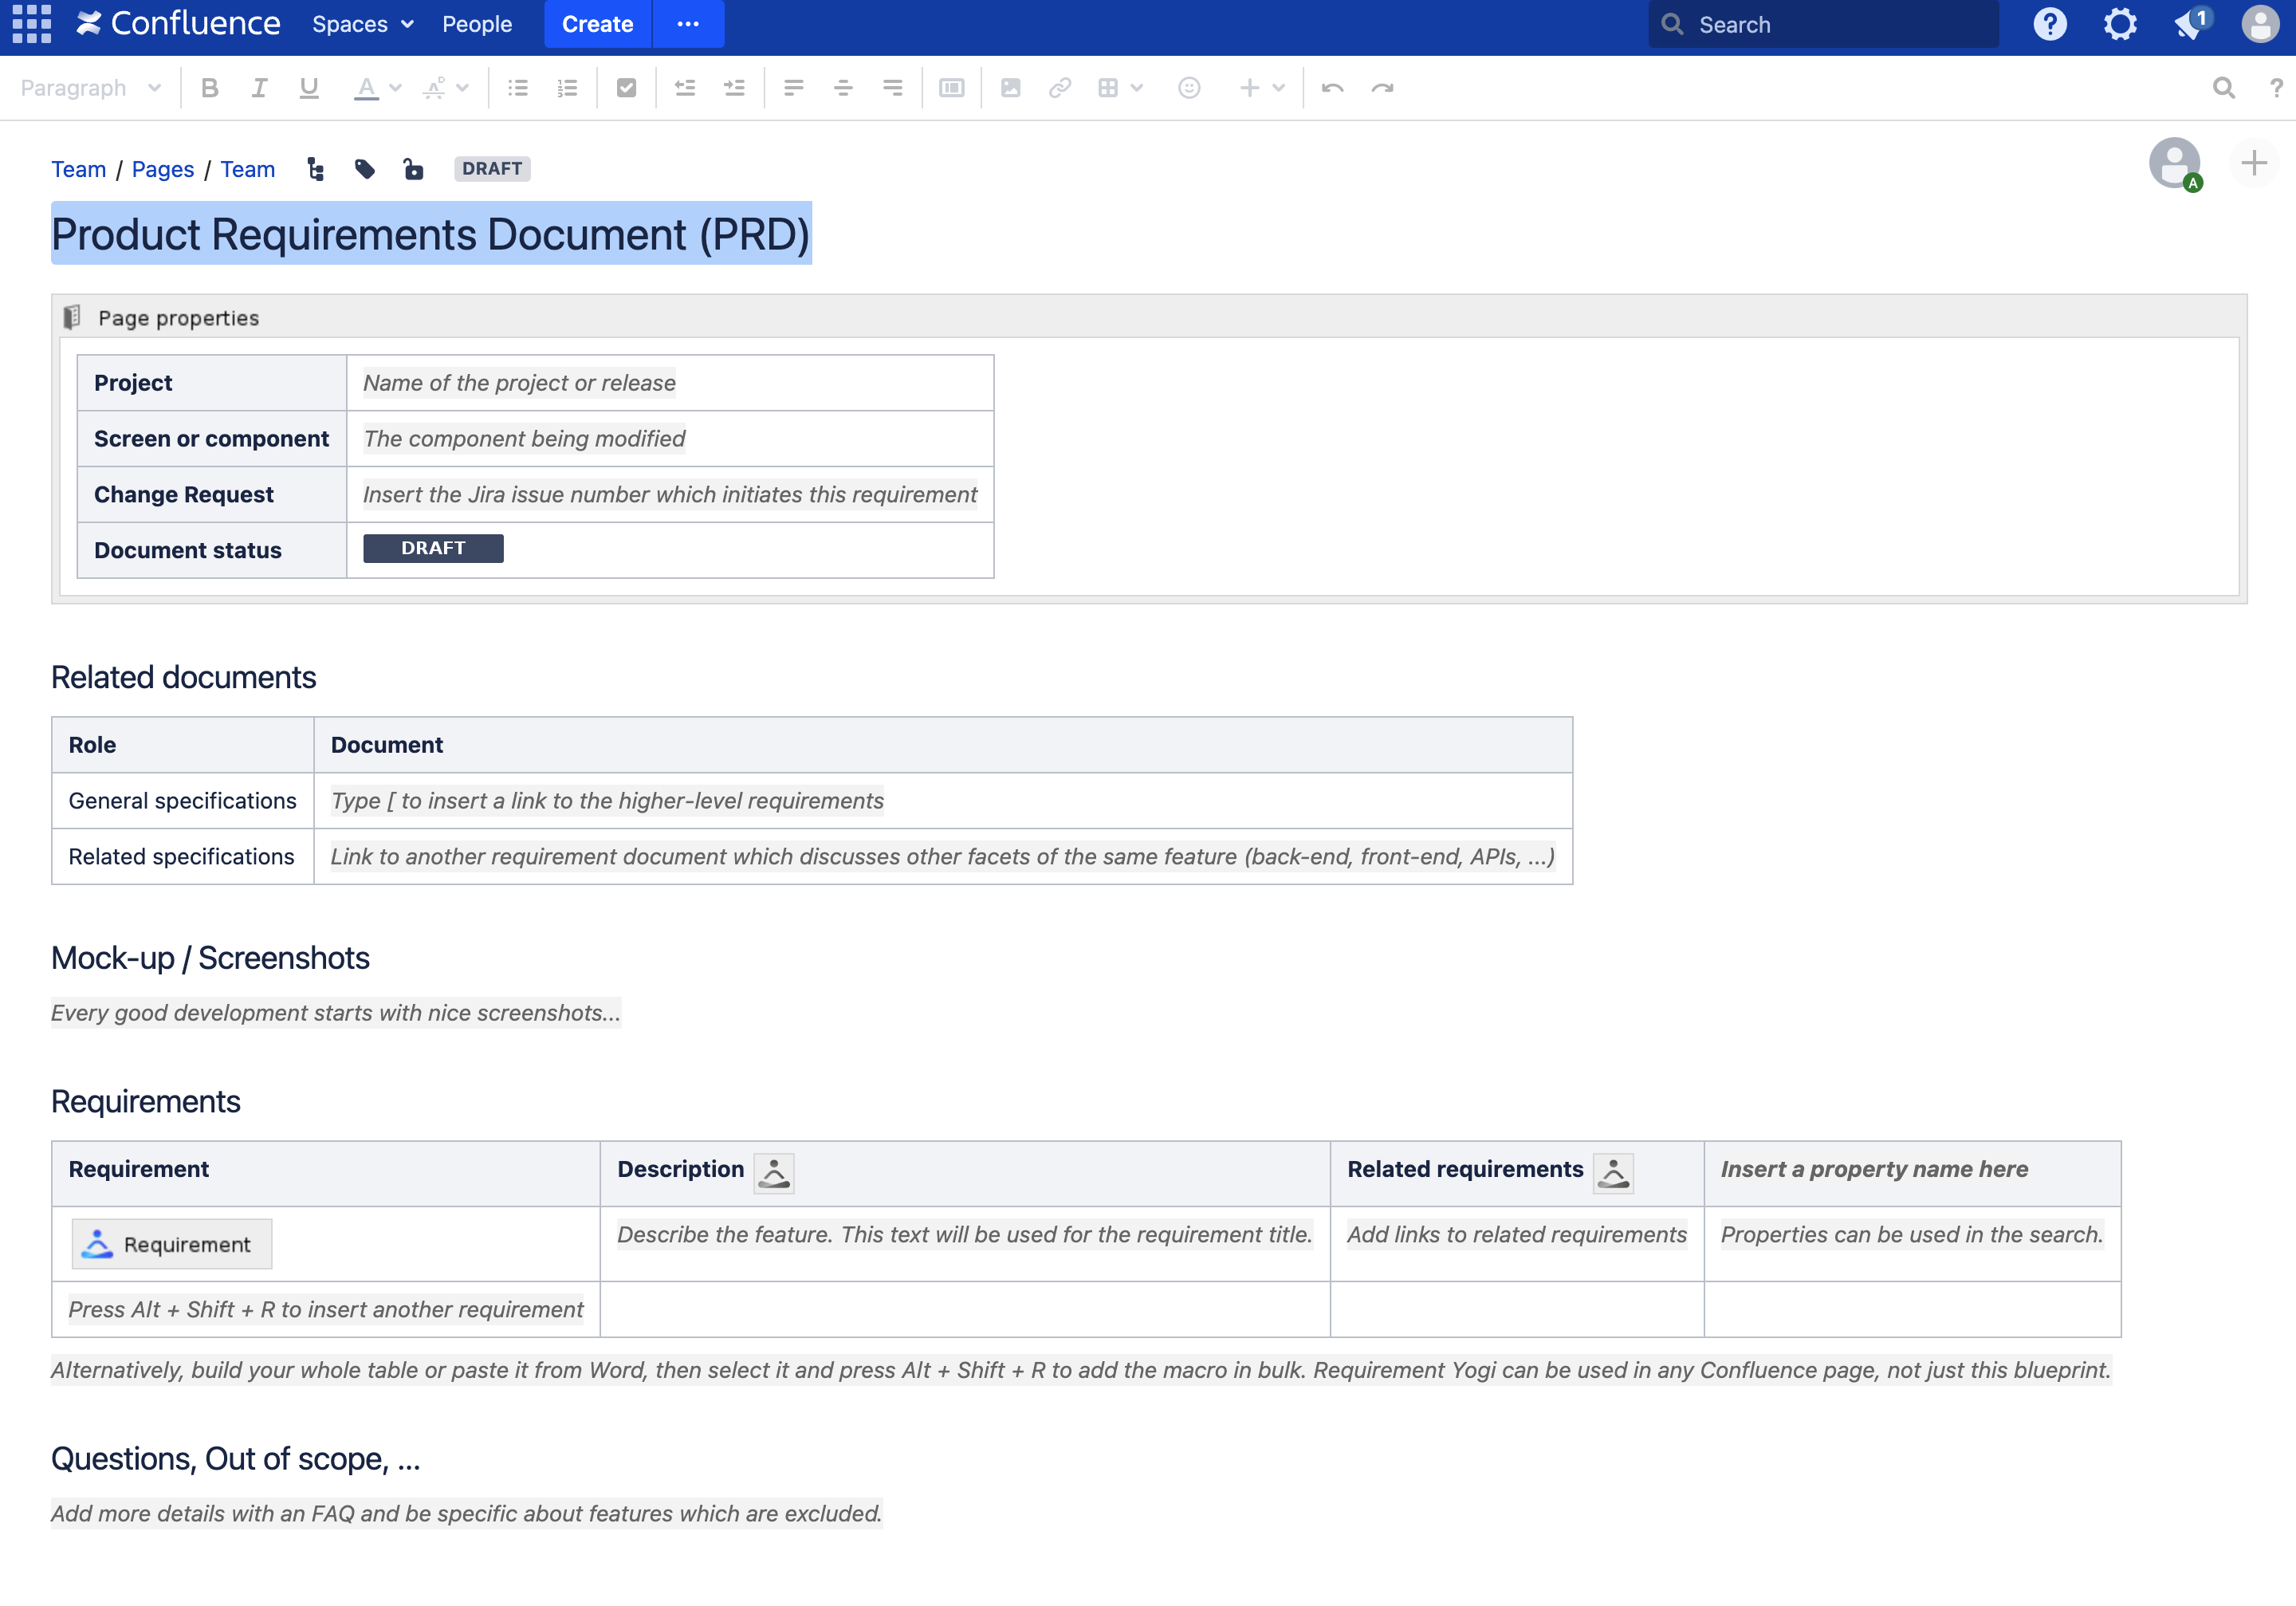Insert an image using files icon
2296x1606 pixels.
pos(1010,88)
